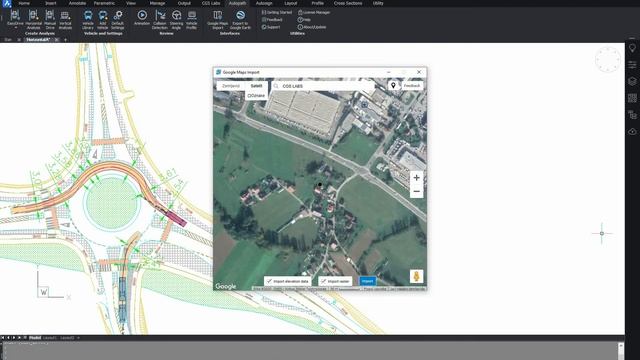This screenshot has width=640, height=360.
Task: Open the Vehicle Library
Action: [x=88, y=19]
